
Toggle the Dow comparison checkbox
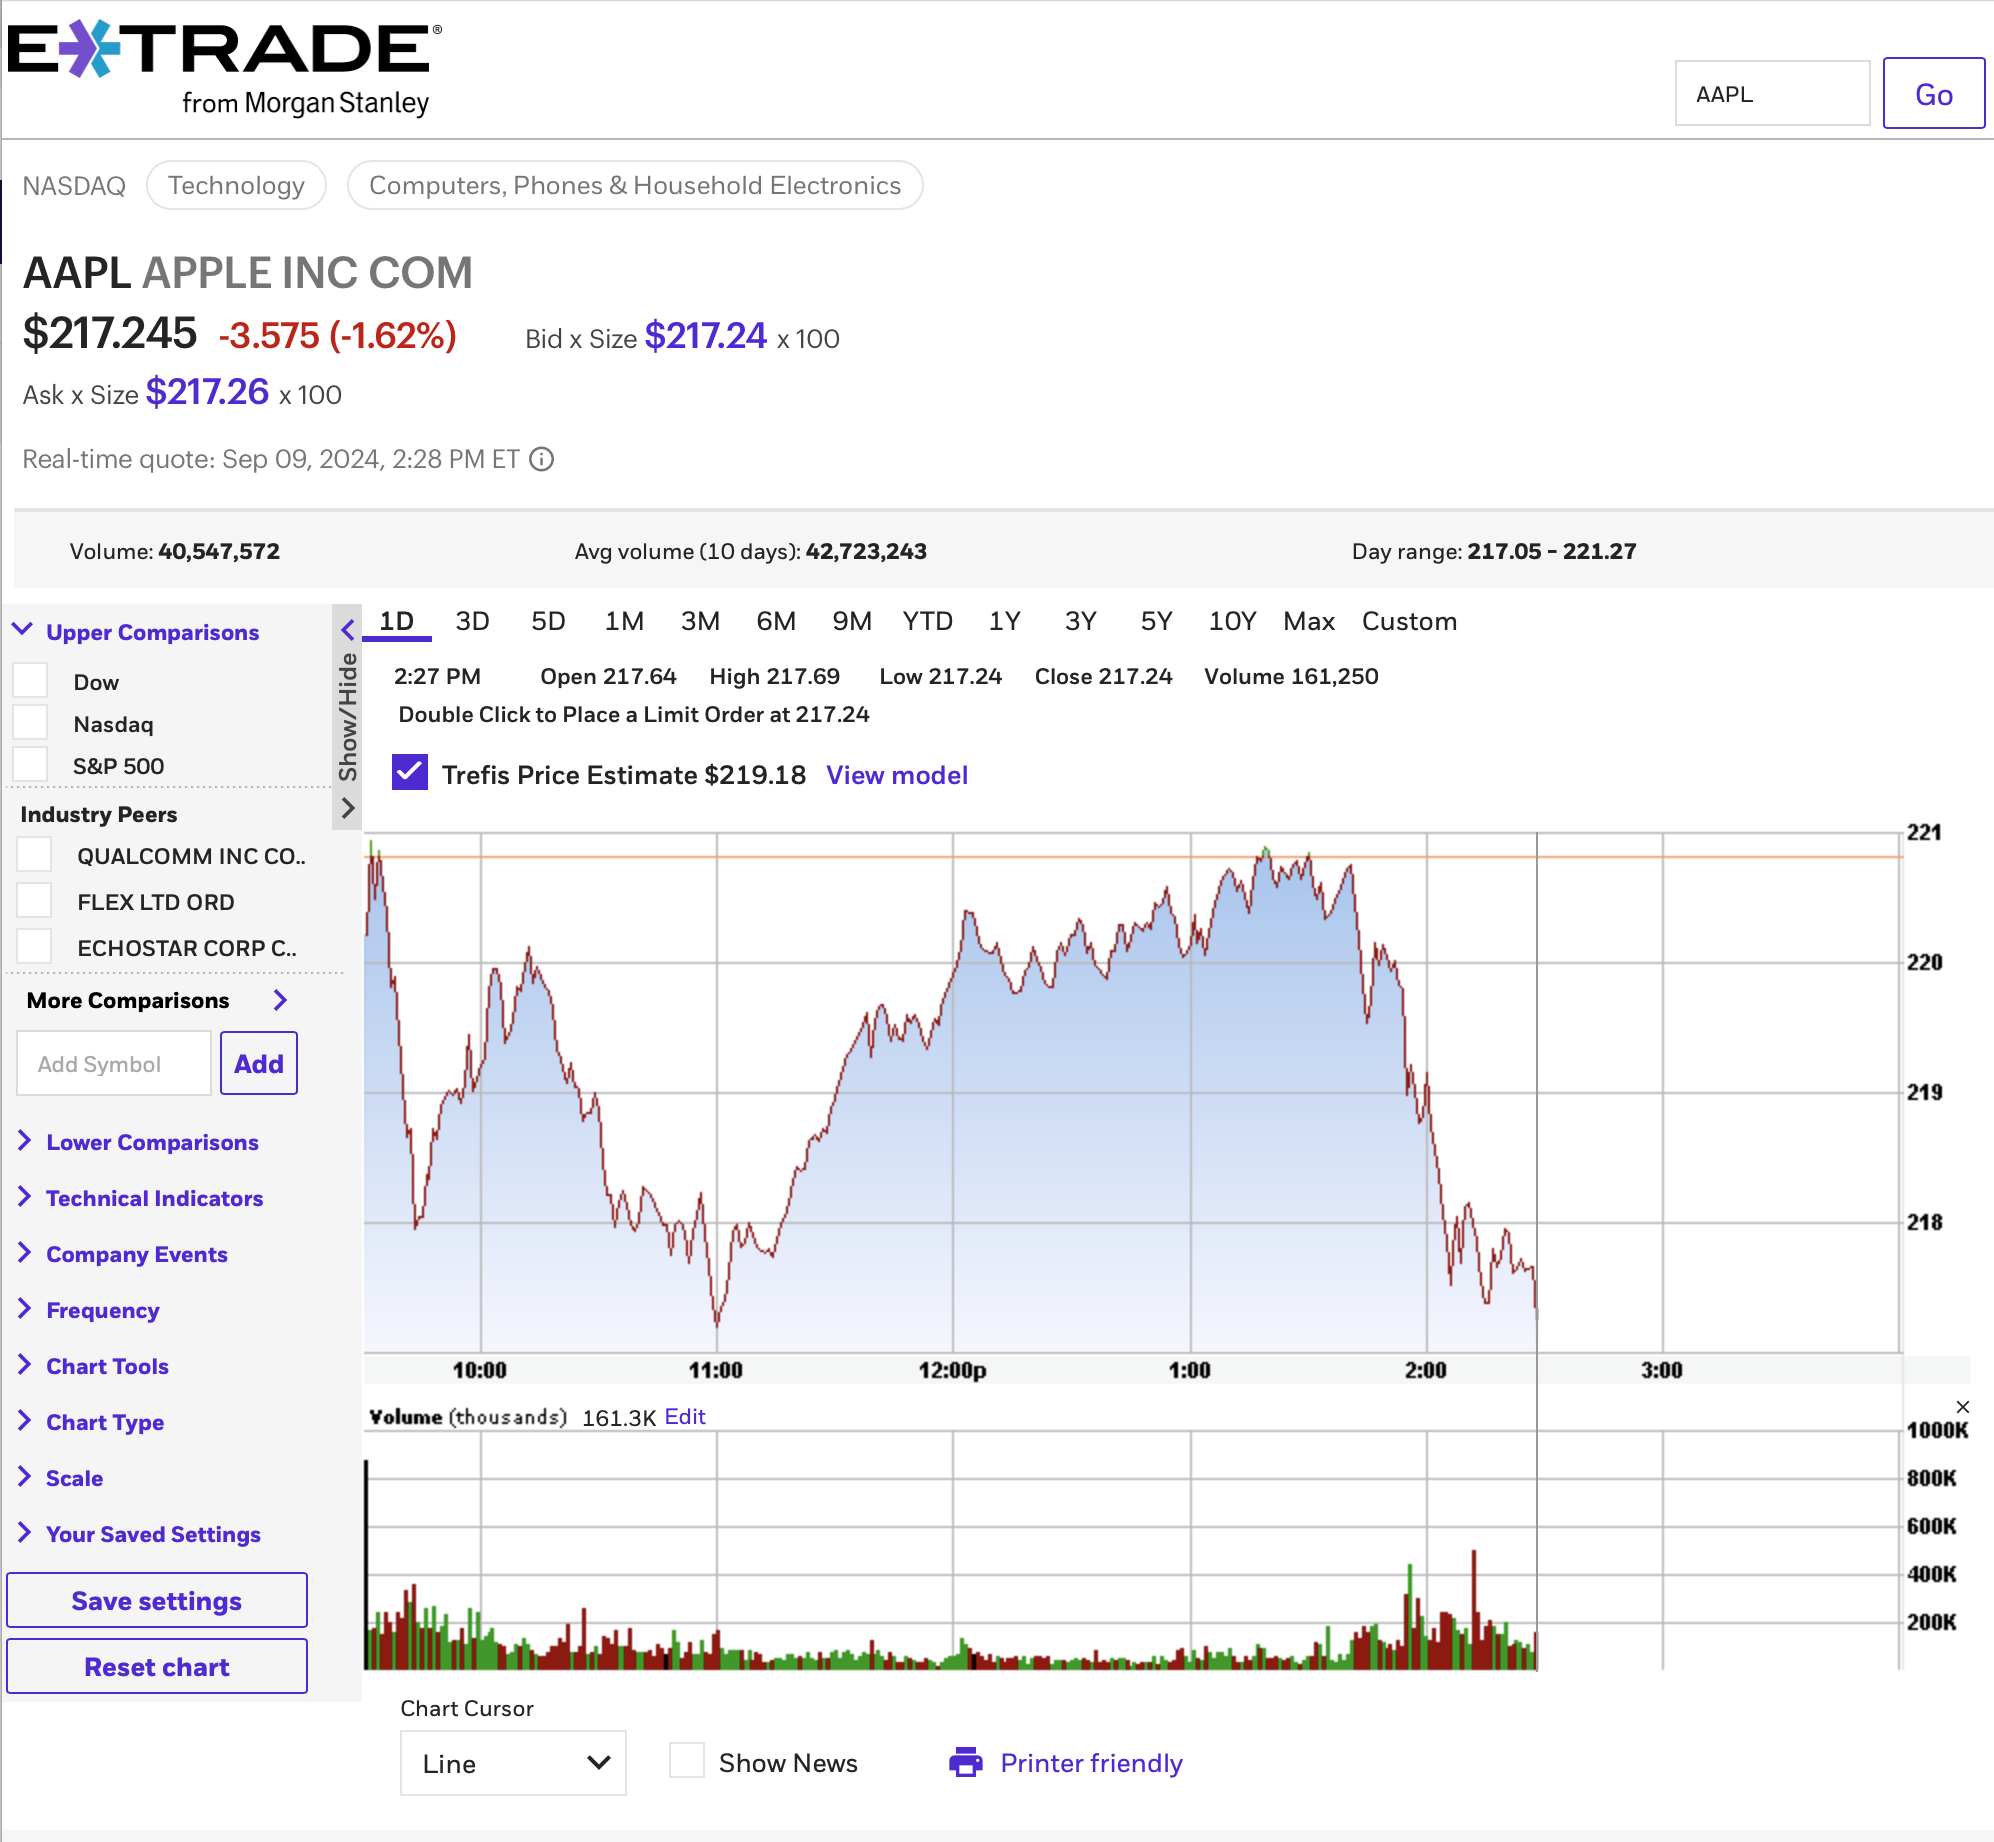point(31,680)
